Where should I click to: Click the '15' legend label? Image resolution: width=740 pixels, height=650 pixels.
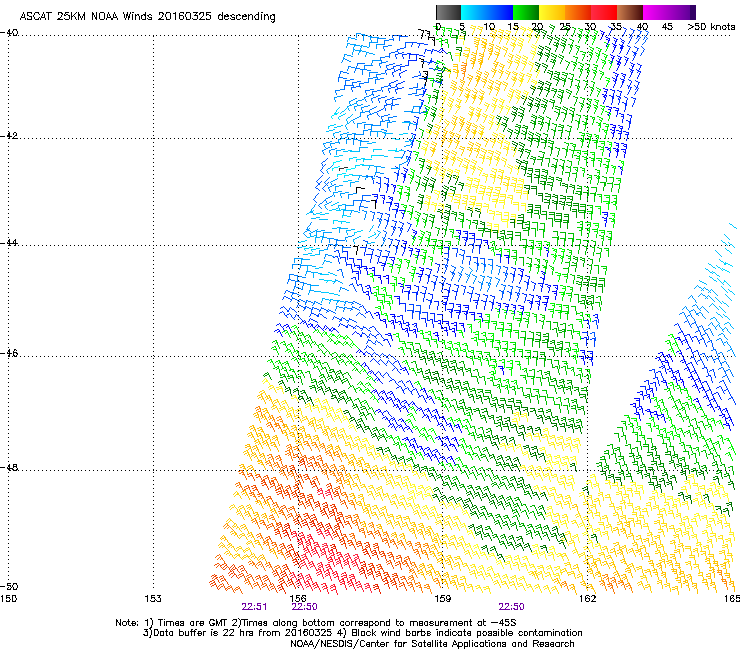[x=513, y=27]
